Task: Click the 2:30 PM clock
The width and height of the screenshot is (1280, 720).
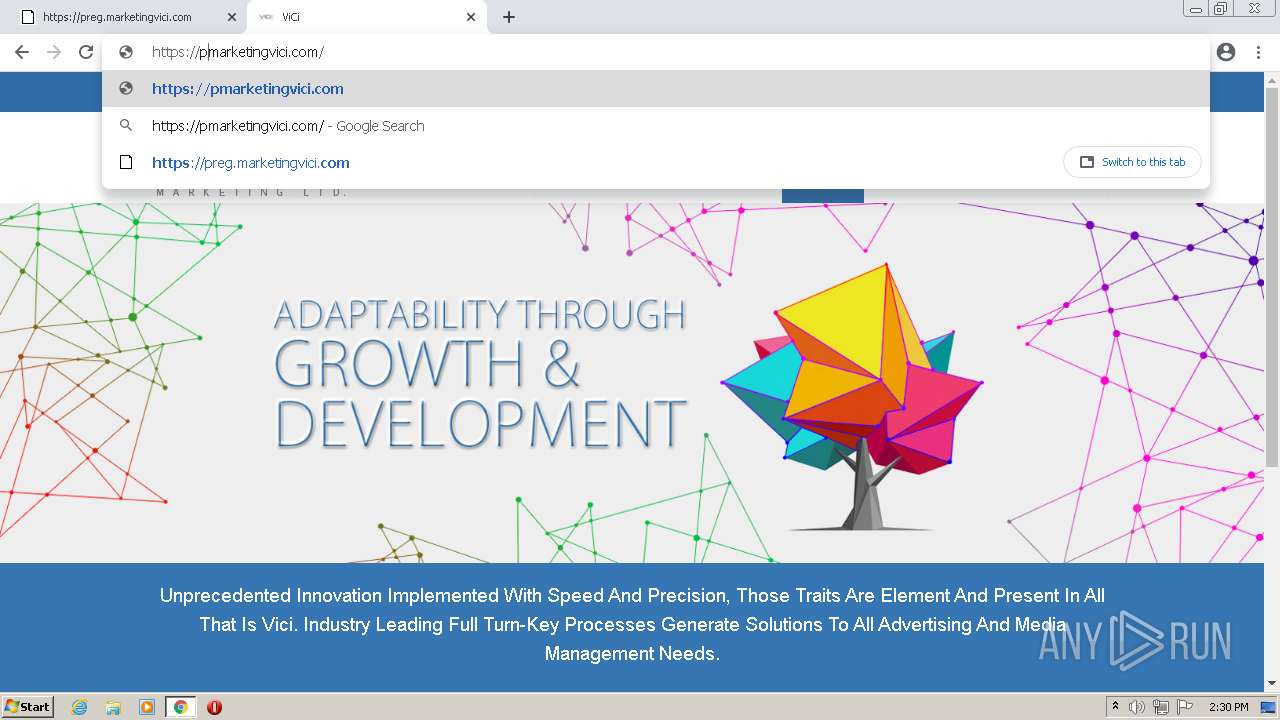Action: pos(1229,707)
